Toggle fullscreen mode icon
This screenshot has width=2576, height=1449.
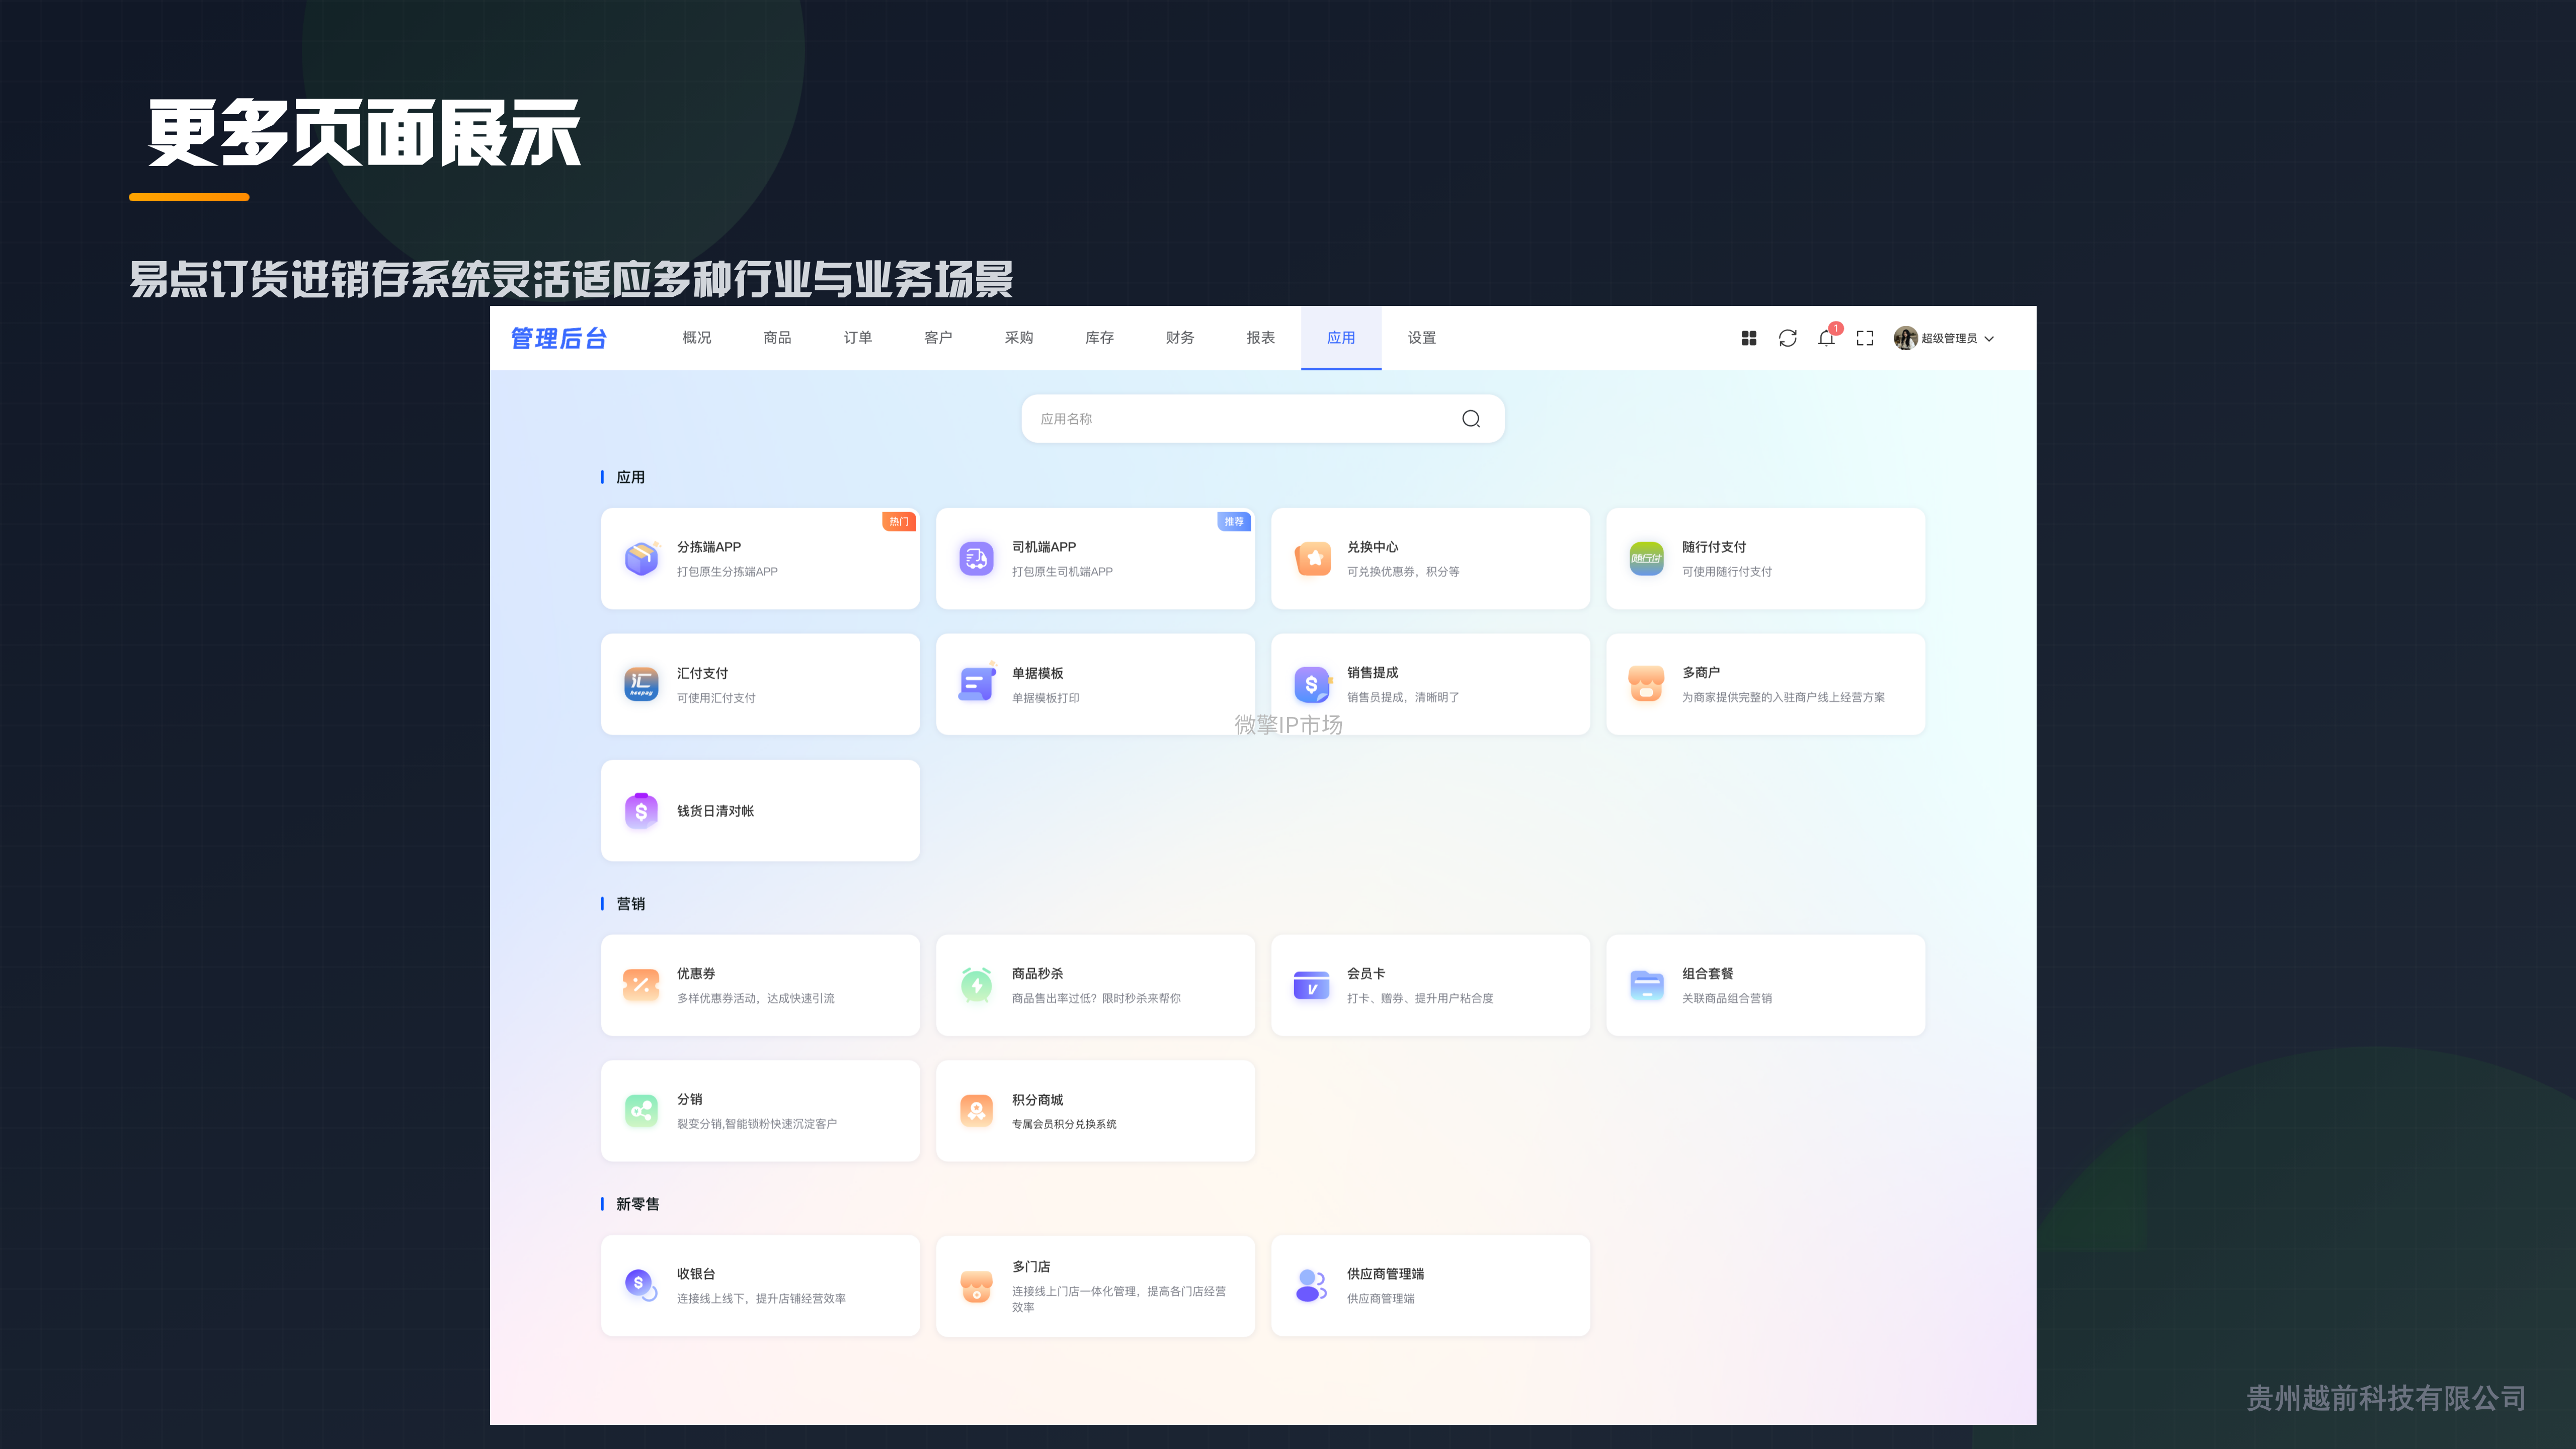pos(1865,338)
